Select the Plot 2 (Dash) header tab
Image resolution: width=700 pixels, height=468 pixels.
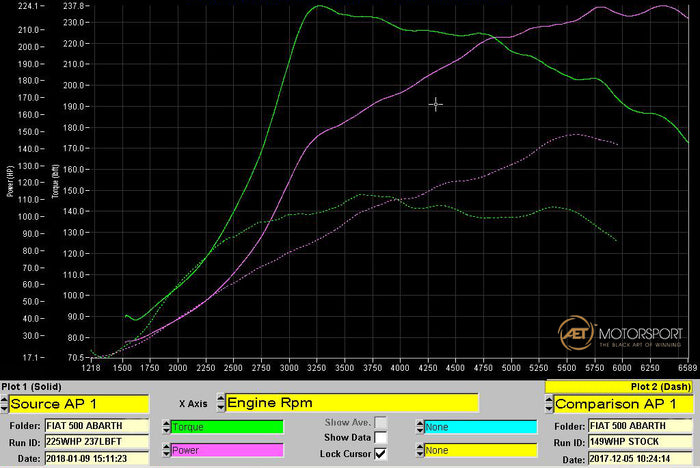(x=620, y=386)
